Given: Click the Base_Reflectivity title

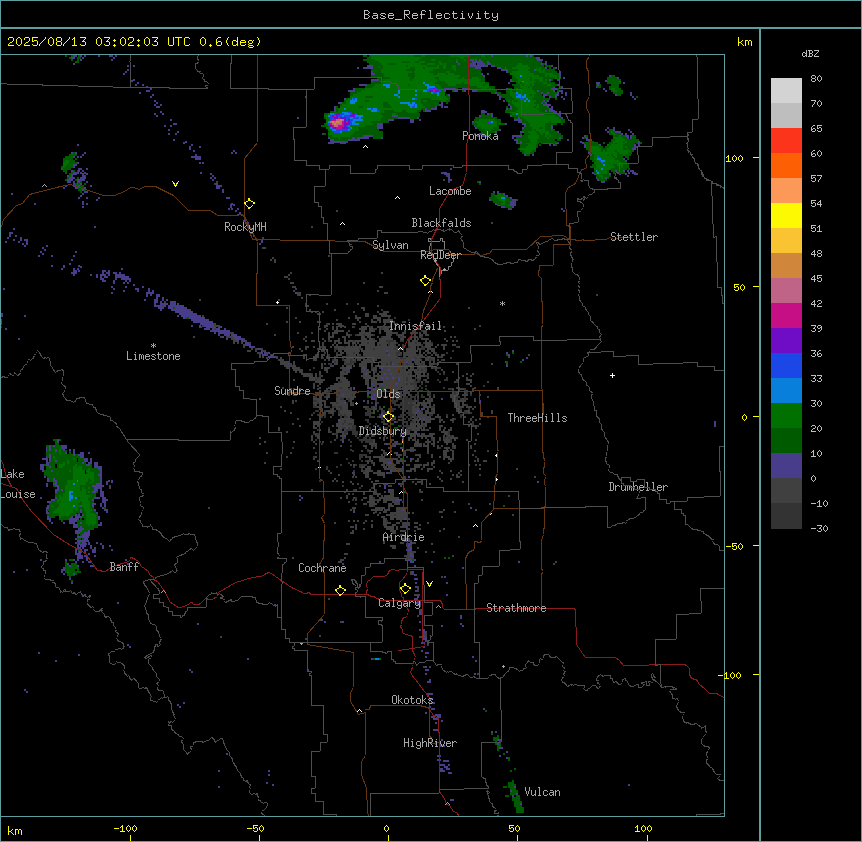Looking at the screenshot, I should [x=431, y=15].
